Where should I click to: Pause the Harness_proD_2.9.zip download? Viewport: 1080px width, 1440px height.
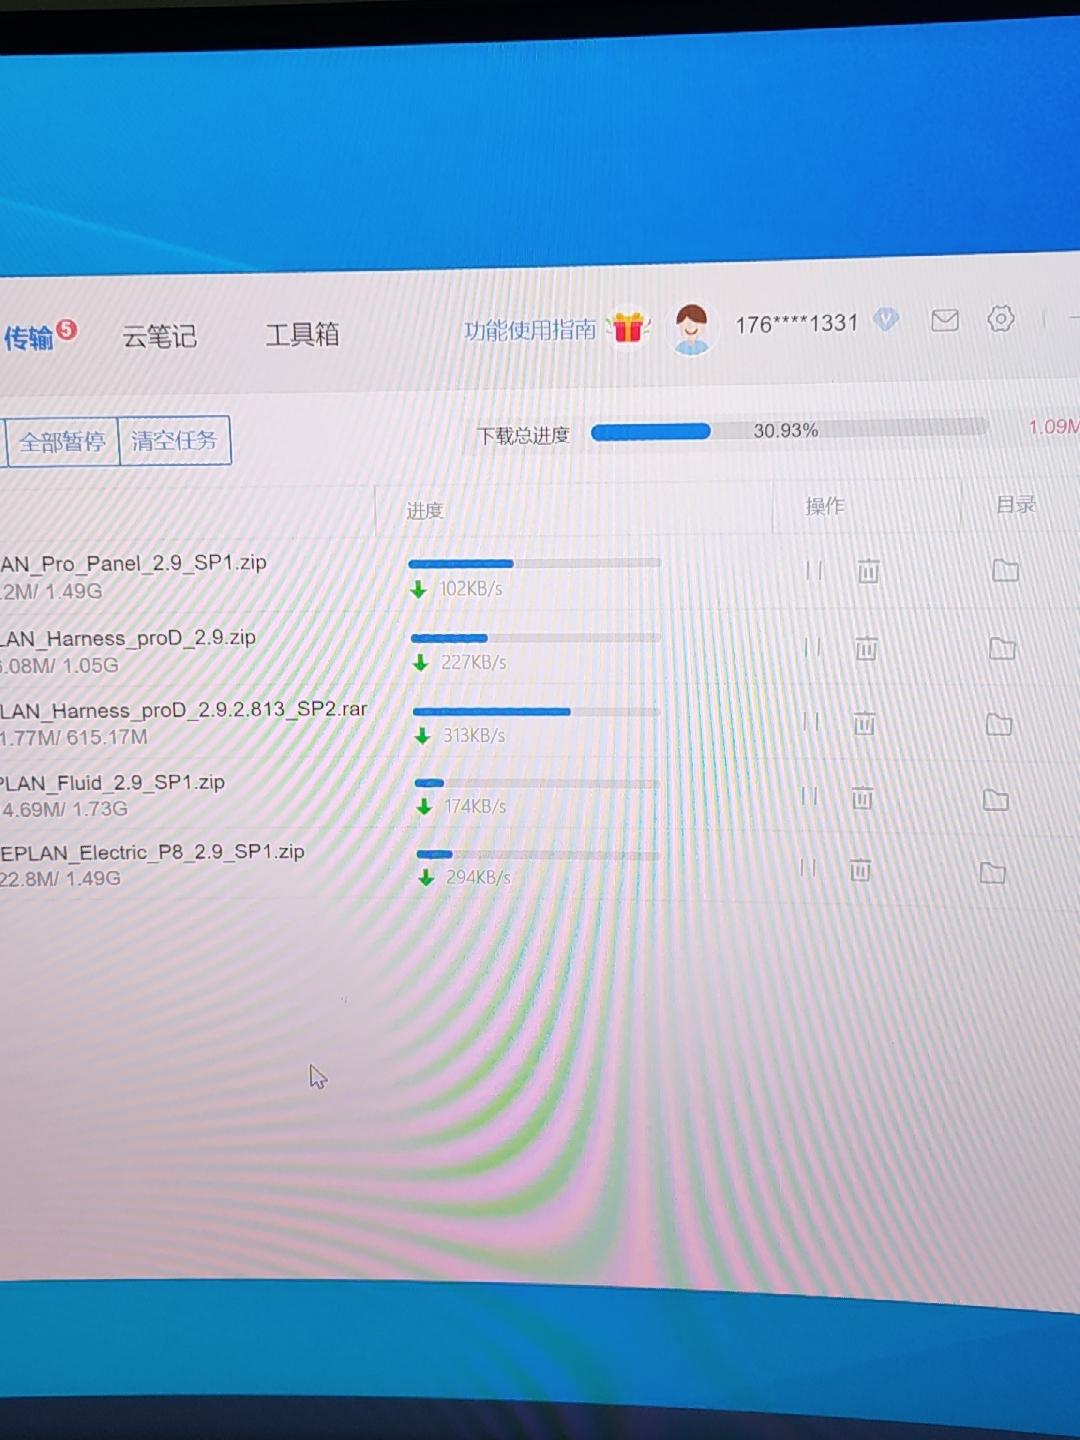[x=812, y=648]
